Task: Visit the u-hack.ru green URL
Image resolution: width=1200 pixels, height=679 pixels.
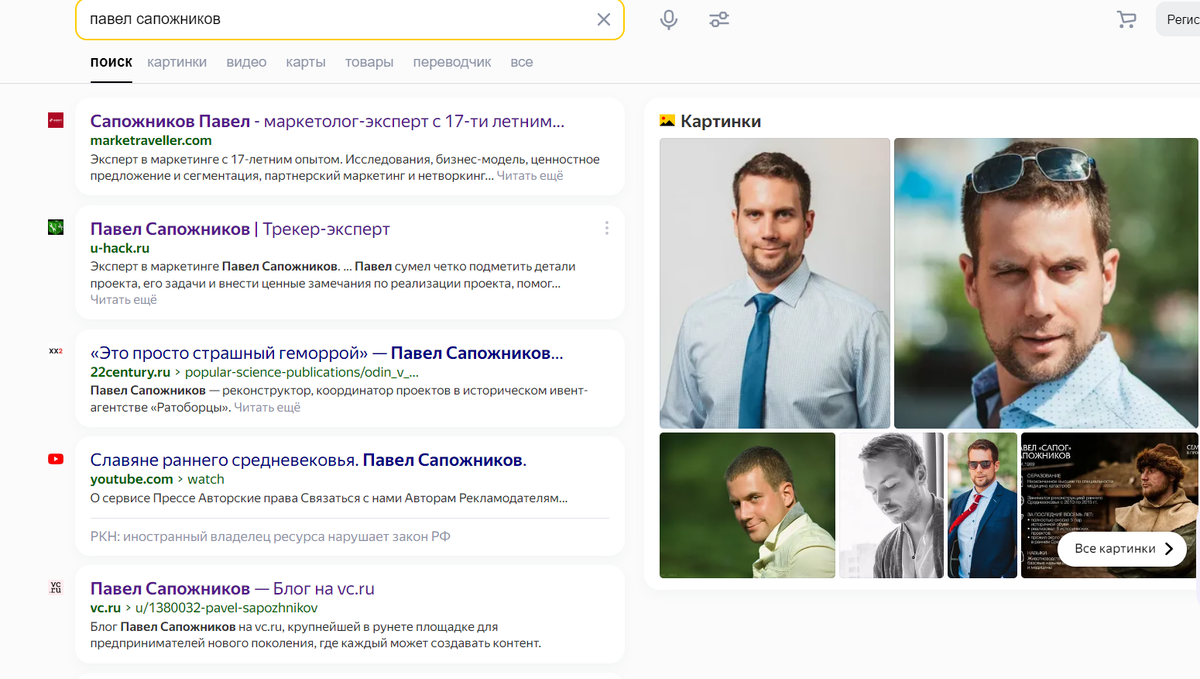Action: pos(120,248)
